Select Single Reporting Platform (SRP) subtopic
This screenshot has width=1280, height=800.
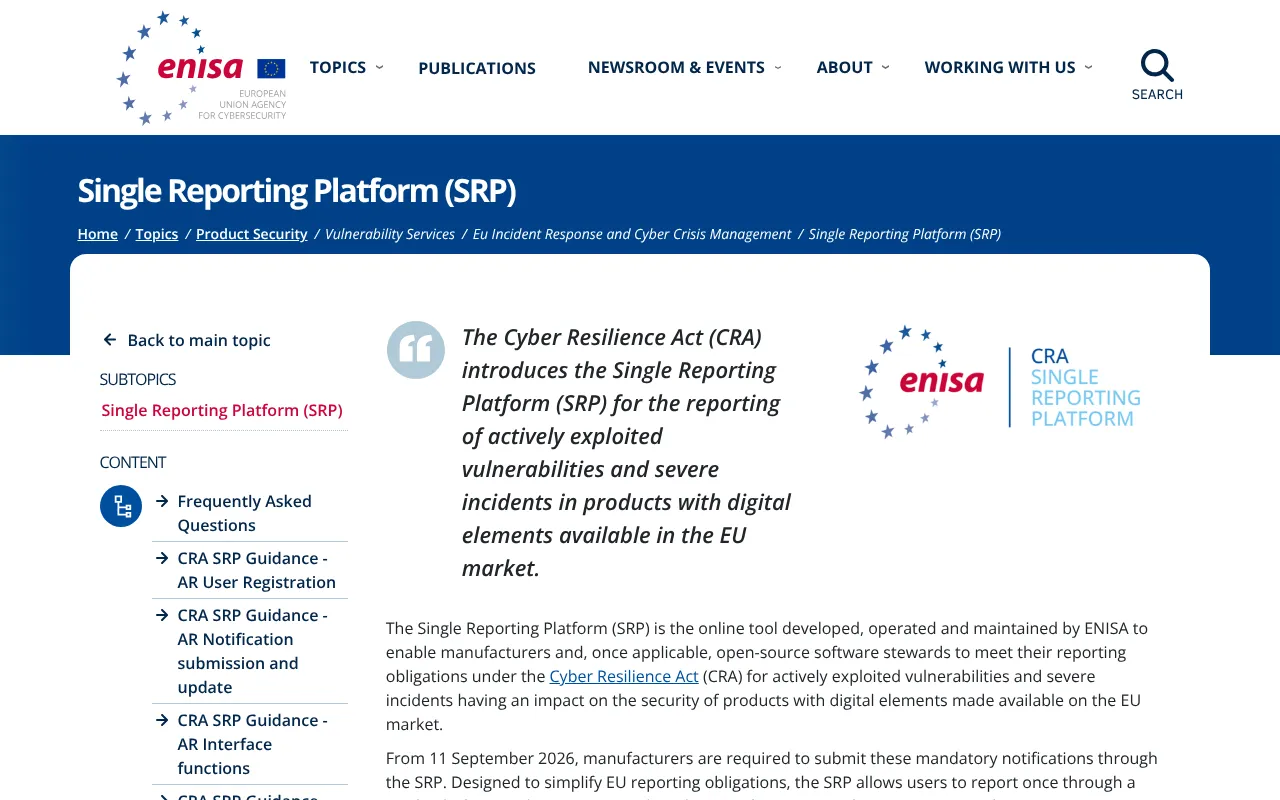[x=222, y=410]
